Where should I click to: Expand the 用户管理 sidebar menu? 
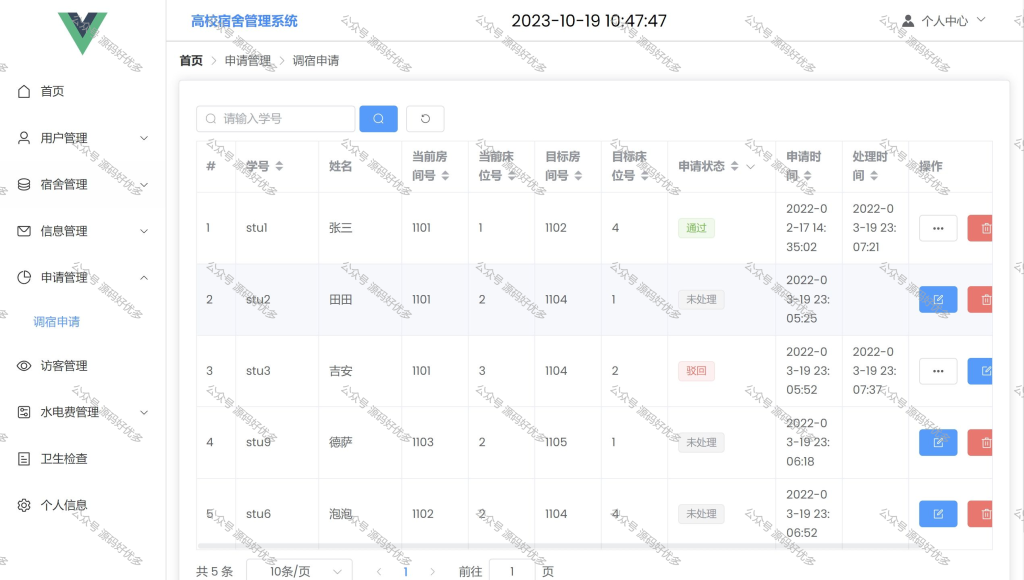pos(83,138)
